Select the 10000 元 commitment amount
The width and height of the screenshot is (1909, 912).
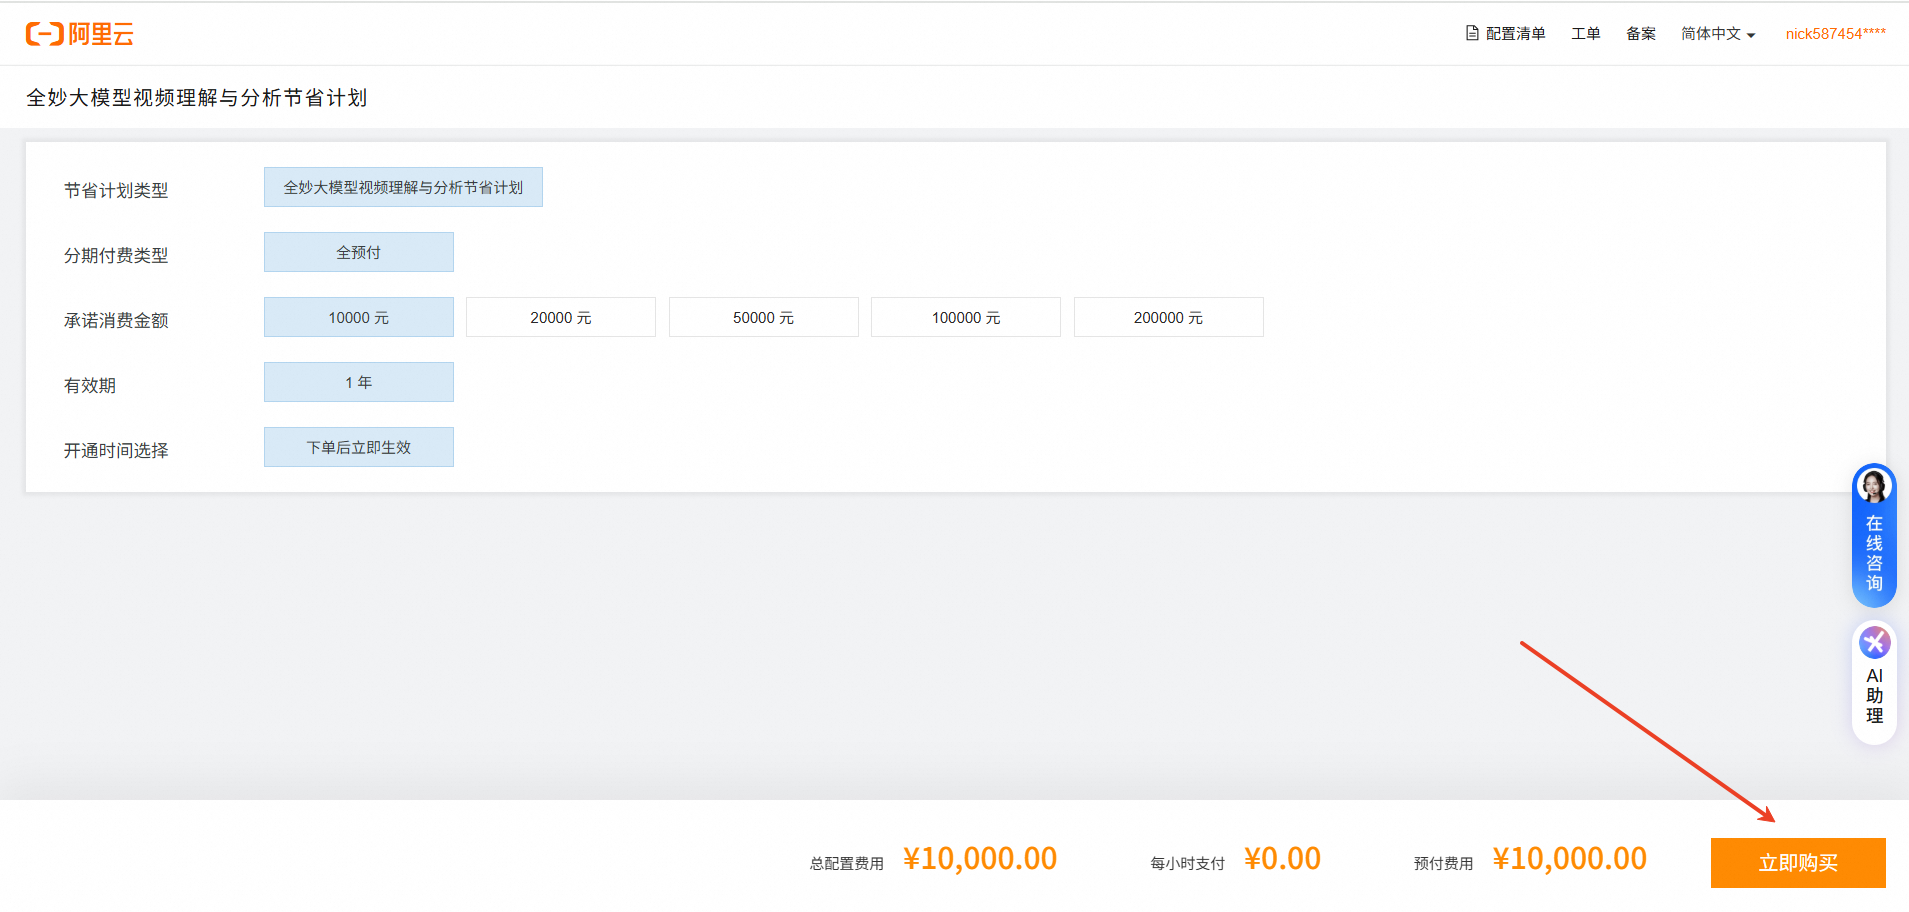(359, 317)
